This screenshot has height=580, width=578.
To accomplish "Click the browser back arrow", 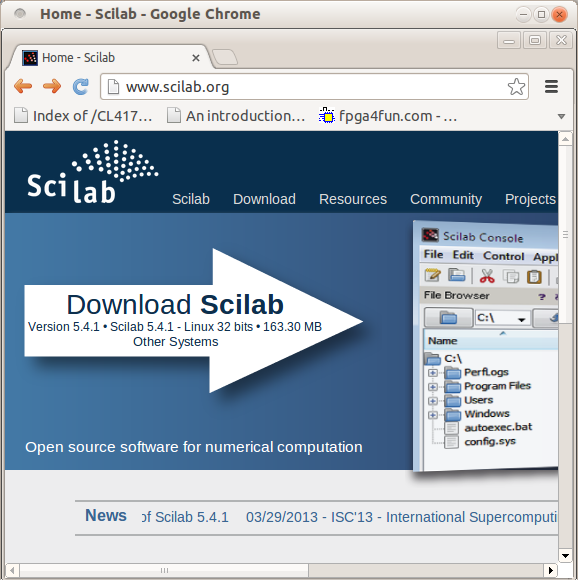I will coord(23,87).
